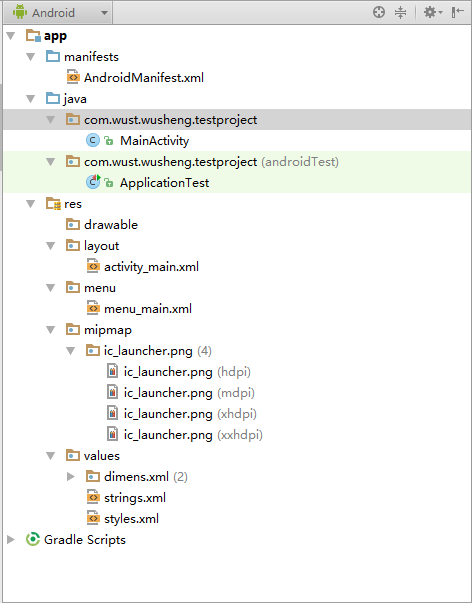Click the ic_launcher.png (xxhdpi) image icon
Viewport: 472px width, 603px height.
click(112, 434)
